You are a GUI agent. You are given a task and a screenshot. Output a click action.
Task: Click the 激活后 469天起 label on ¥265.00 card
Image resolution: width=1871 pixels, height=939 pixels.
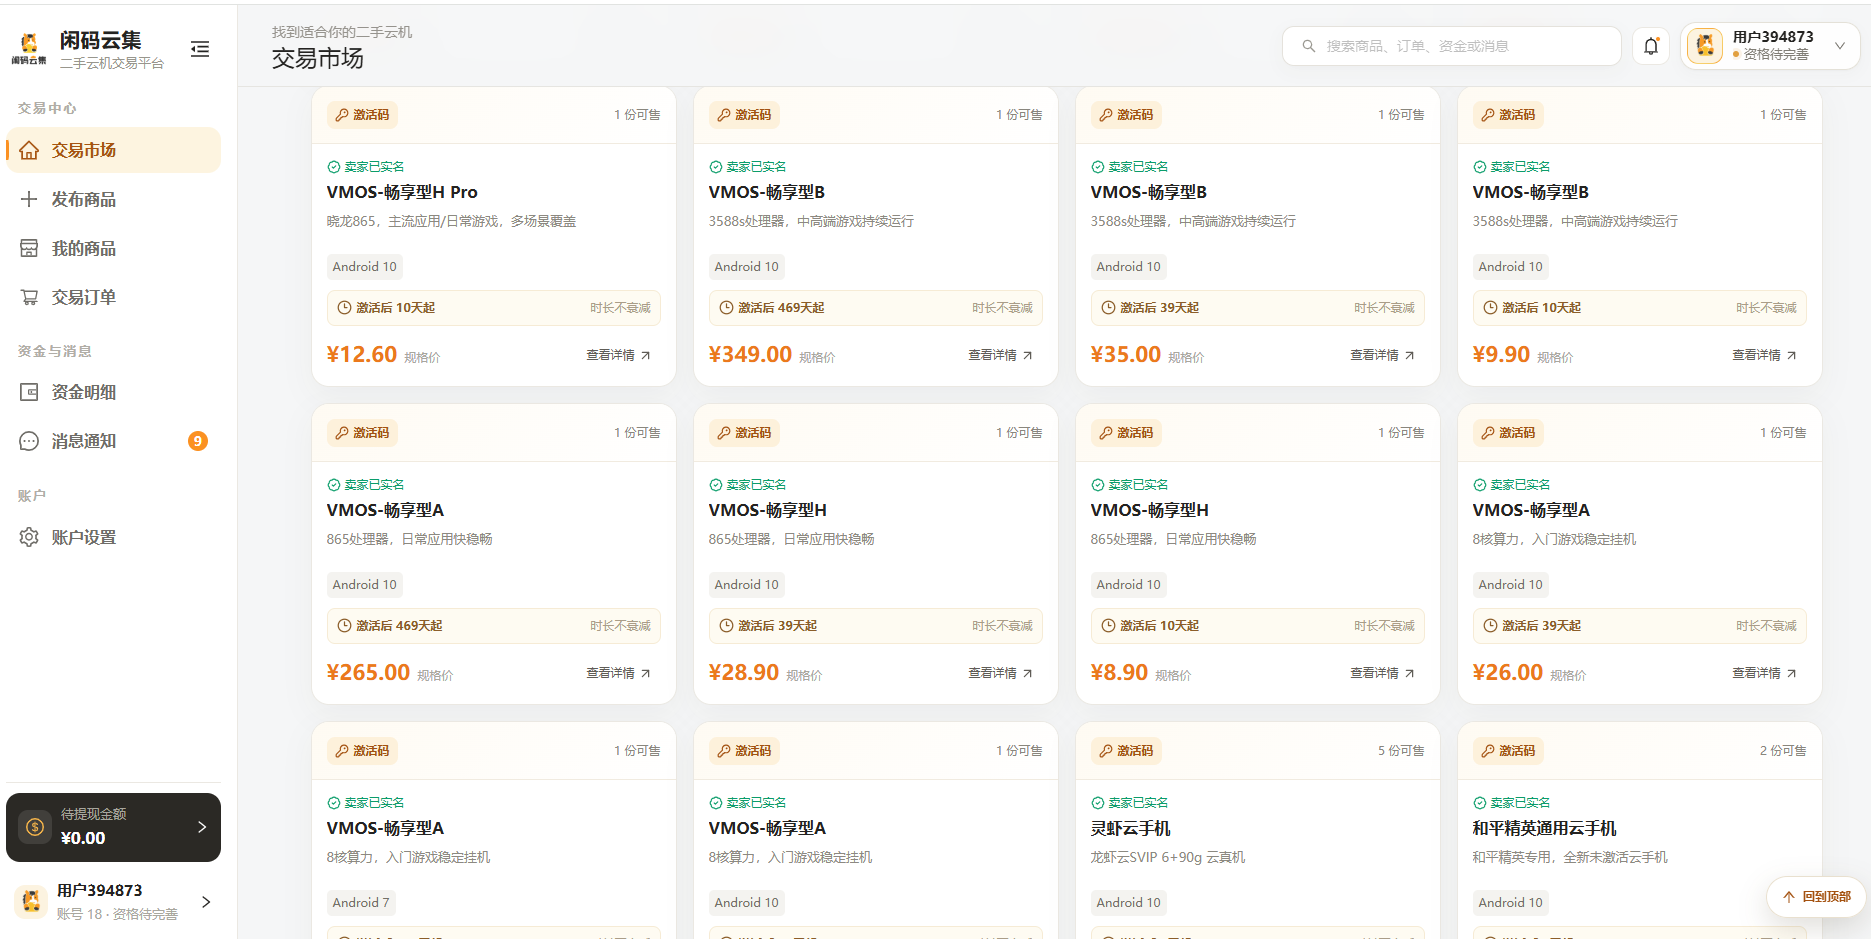pyautogui.click(x=399, y=626)
